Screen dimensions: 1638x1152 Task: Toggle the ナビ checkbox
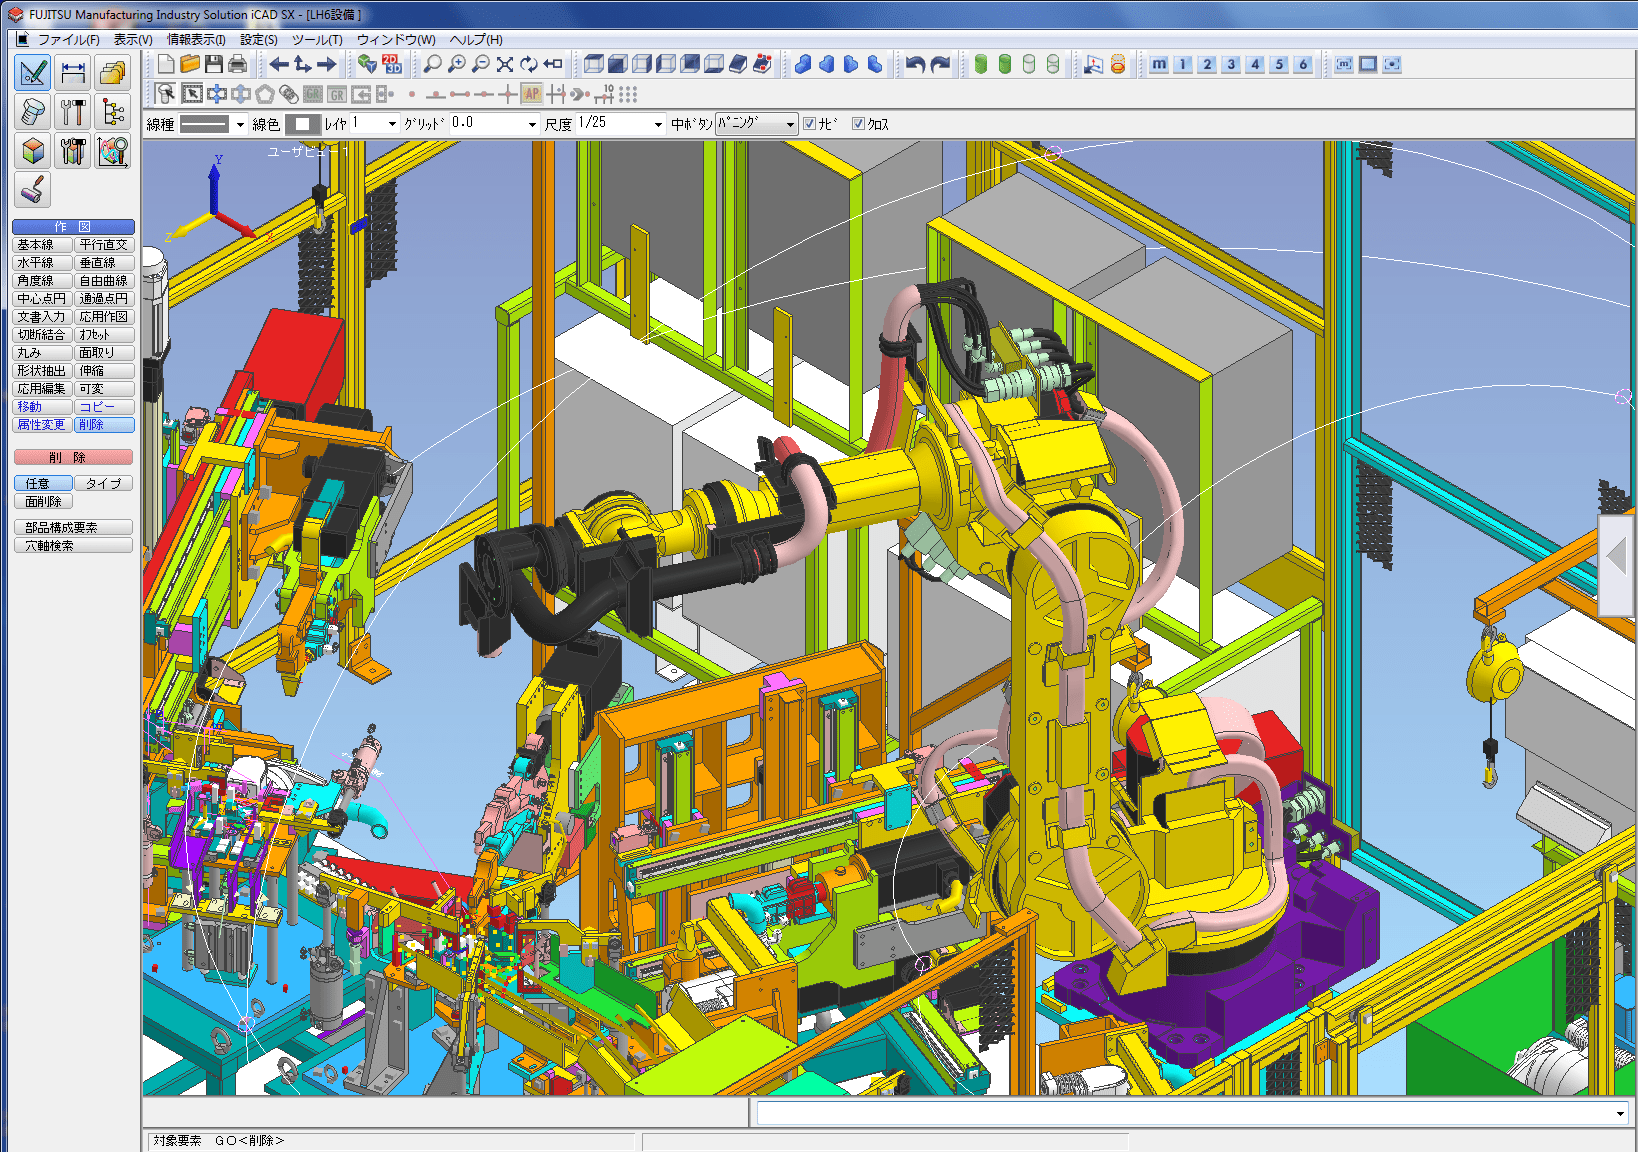(x=809, y=124)
